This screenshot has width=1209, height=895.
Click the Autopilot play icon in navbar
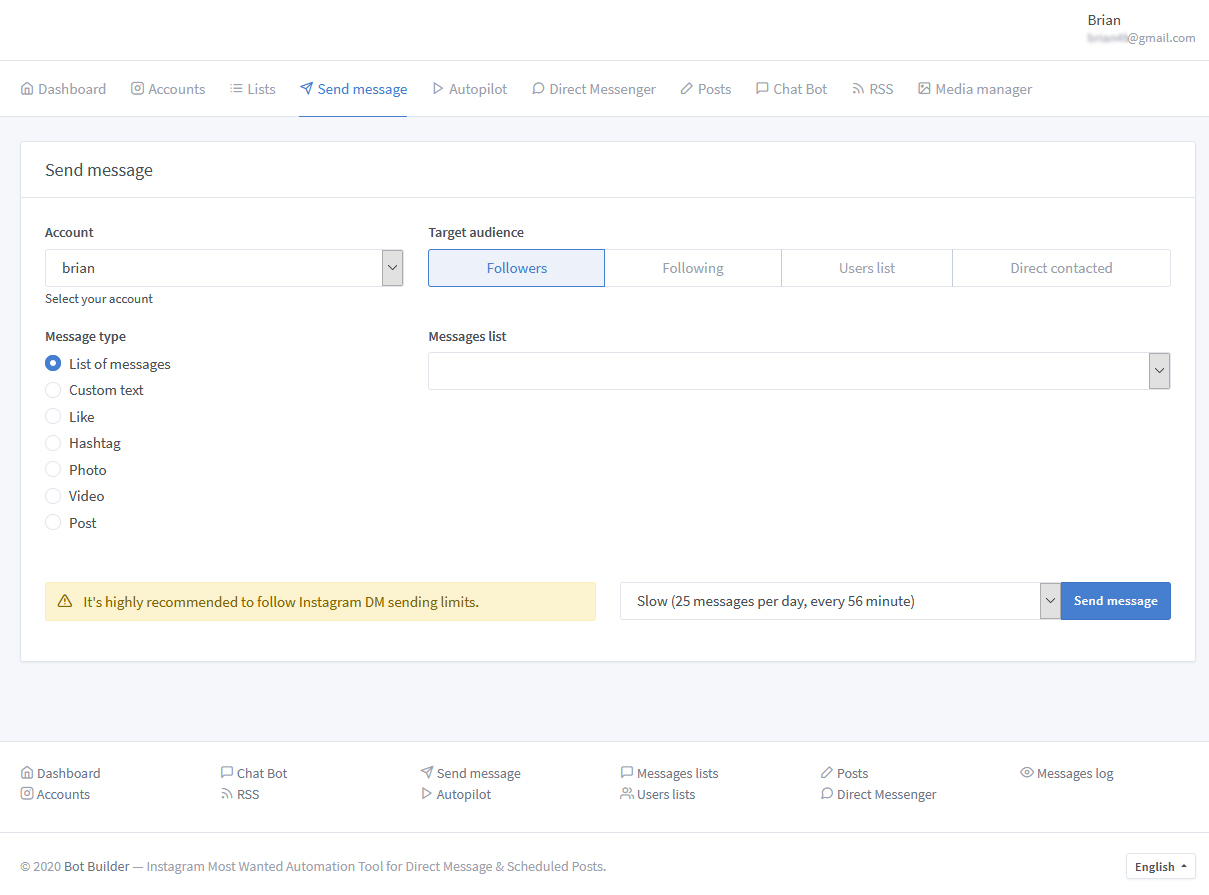[x=438, y=89]
